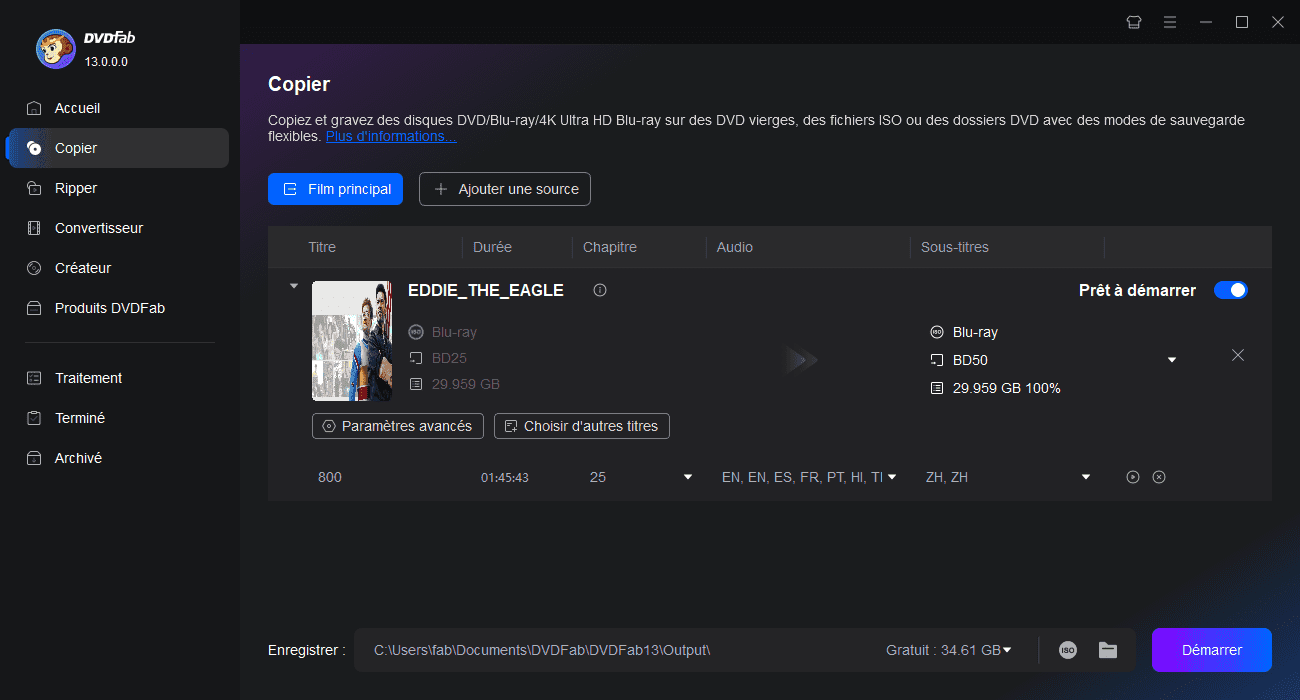Click the version number 13.0.0.0

pos(106,62)
